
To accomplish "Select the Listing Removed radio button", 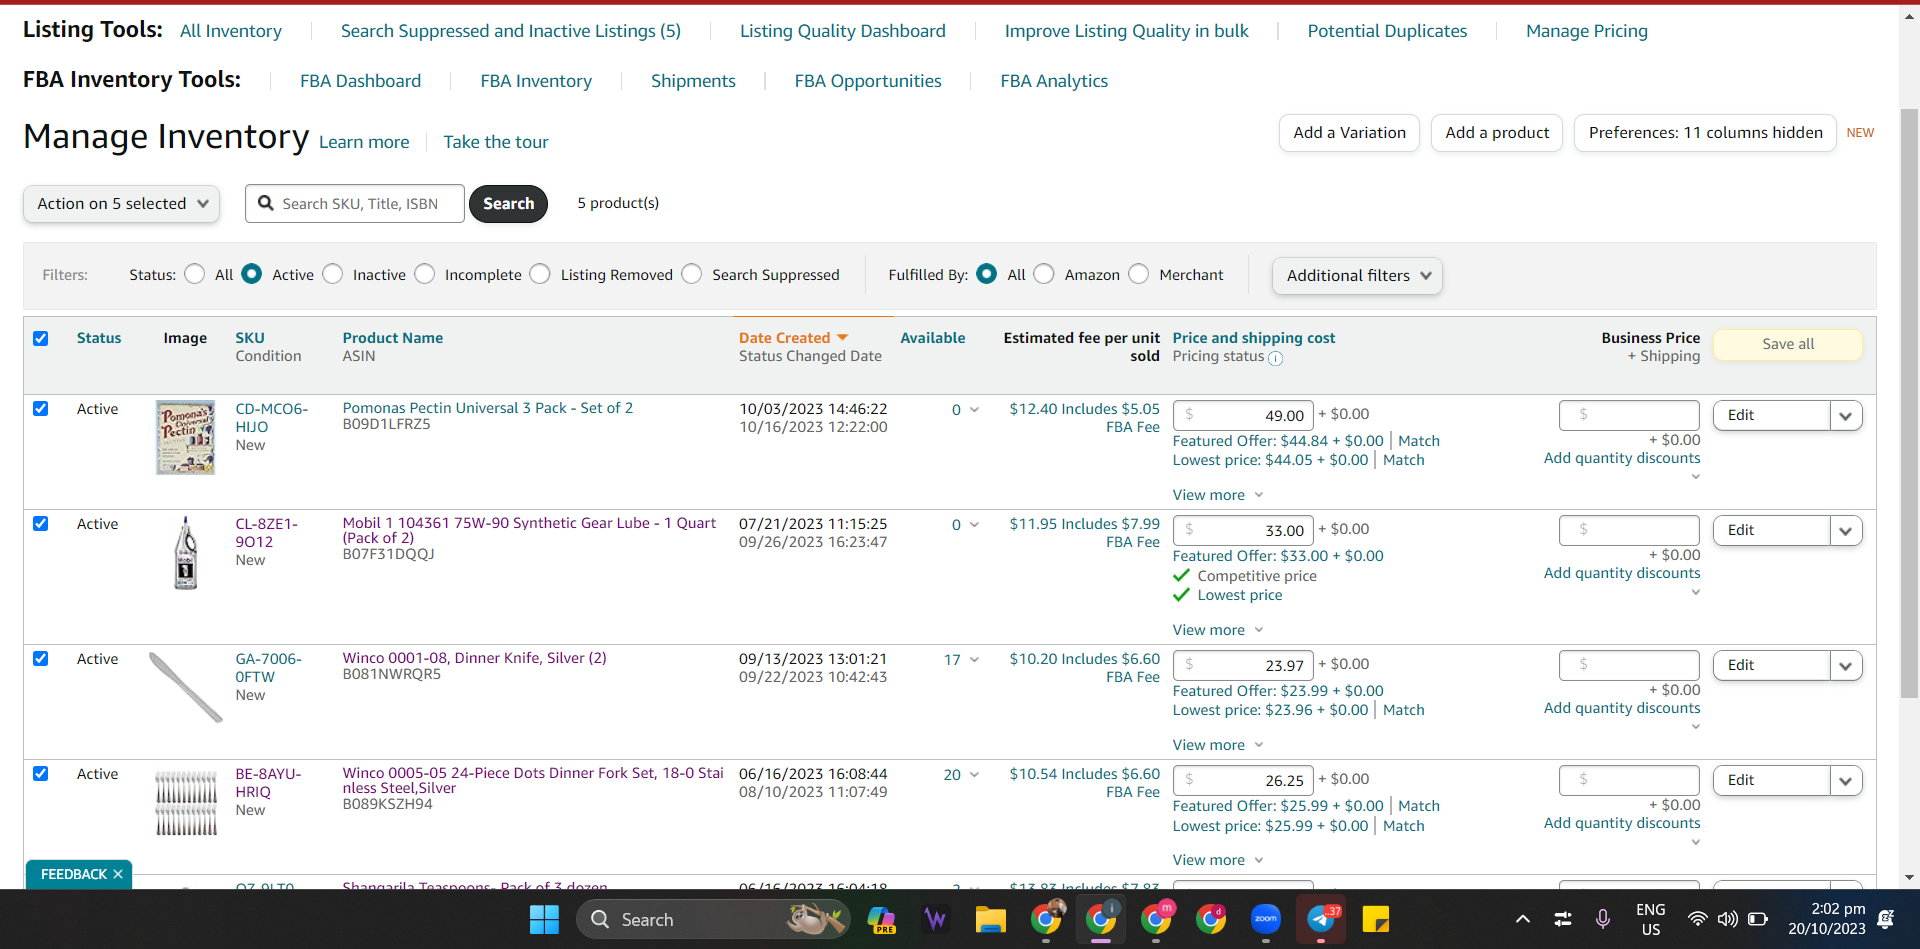I will click(x=540, y=274).
